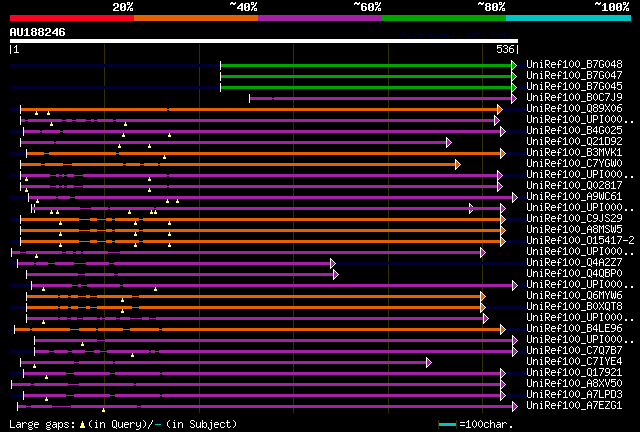Click the UniRef100_A9WC61 hit name
Viewport: 640px width, 432px height.
click(x=574, y=197)
